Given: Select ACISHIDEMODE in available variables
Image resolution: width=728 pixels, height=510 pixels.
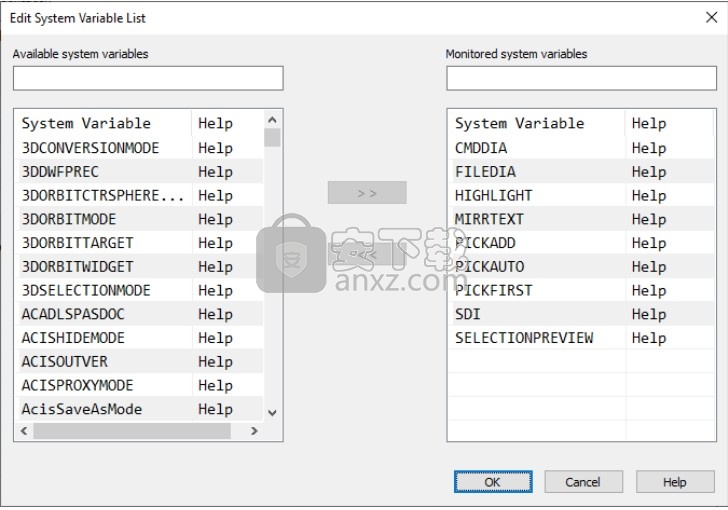Looking at the screenshot, I should (x=73, y=337).
